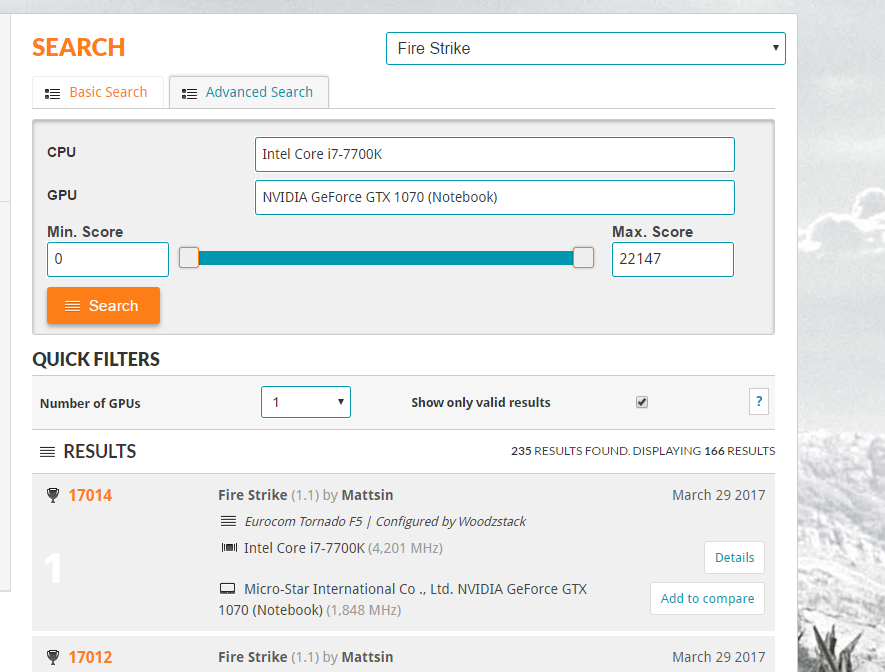The width and height of the screenshot is (885, 672).
Task: Open the 17012 score result
Action: pos(90,657)
